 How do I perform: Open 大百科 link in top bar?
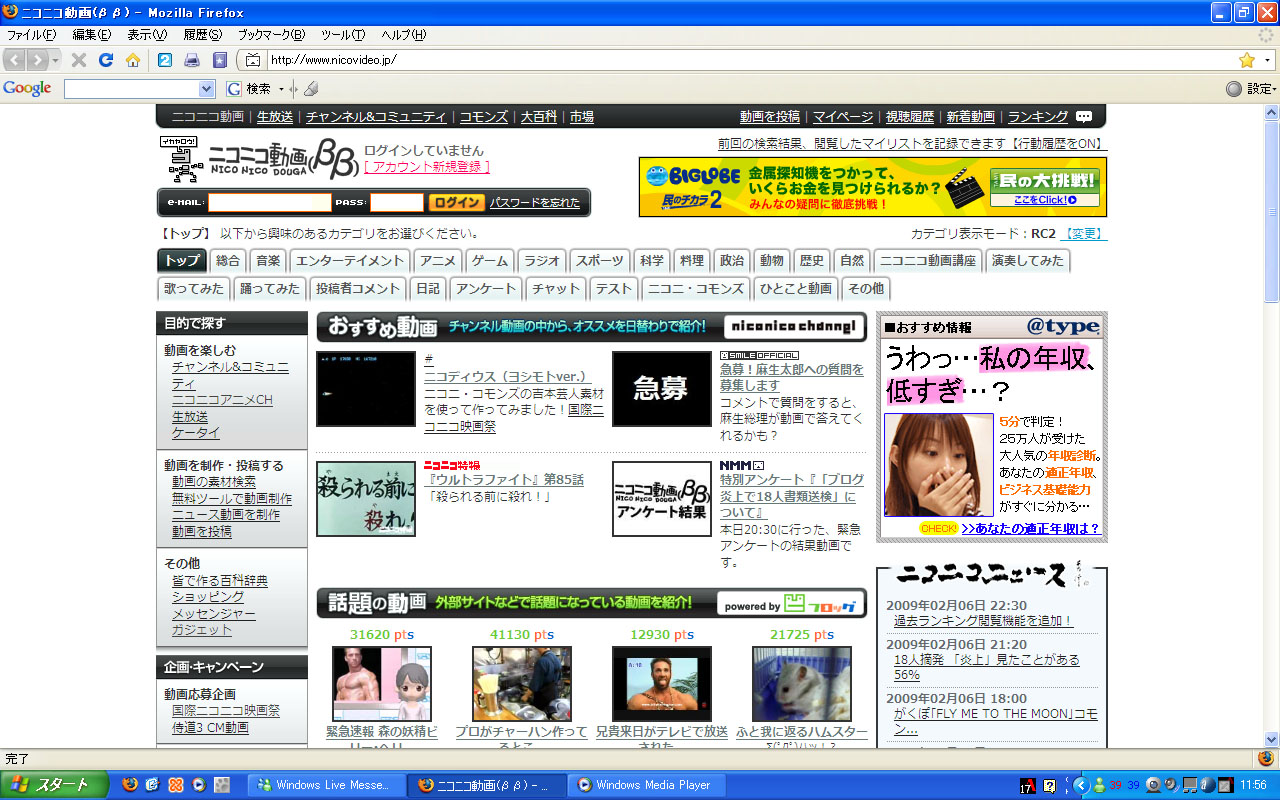[x=539, y=117]
